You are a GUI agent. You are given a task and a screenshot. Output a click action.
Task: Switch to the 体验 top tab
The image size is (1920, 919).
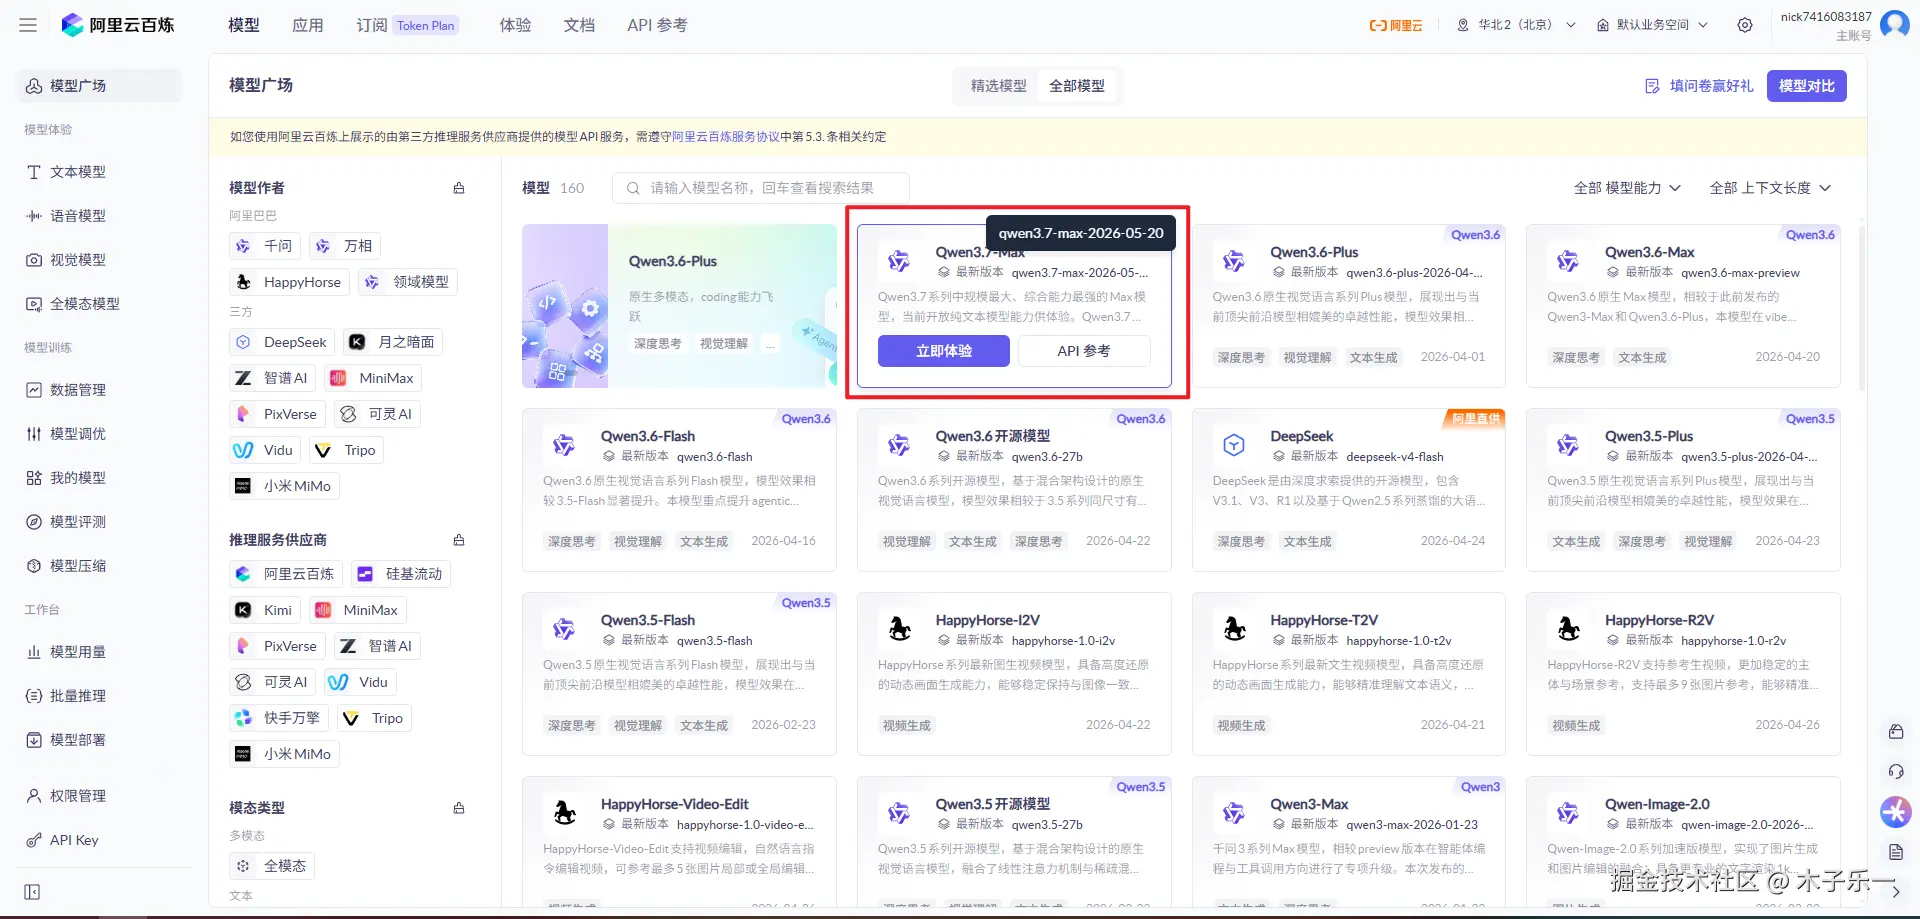[x=516, y=25]
